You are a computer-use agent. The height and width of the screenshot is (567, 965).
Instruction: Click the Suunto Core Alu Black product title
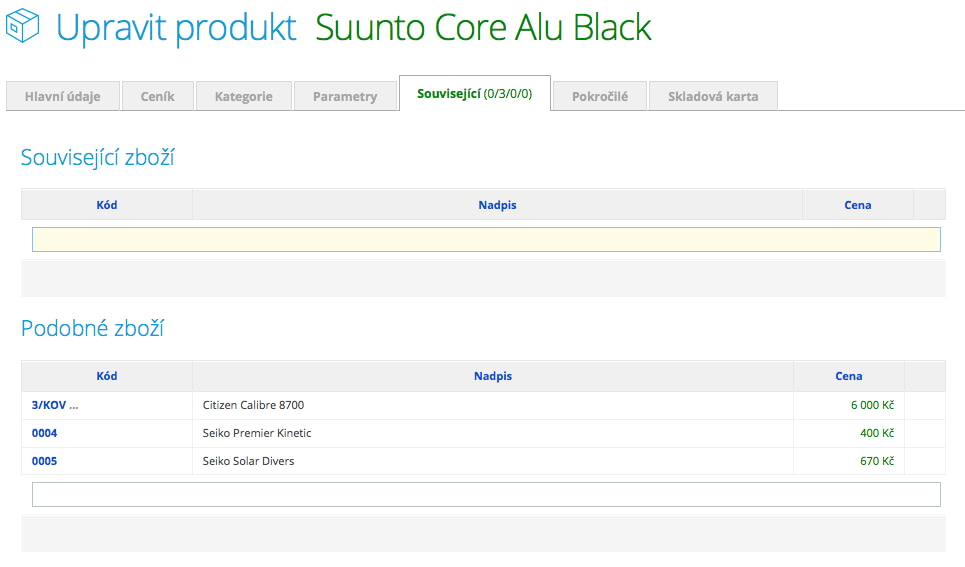[x=483, y=28]
